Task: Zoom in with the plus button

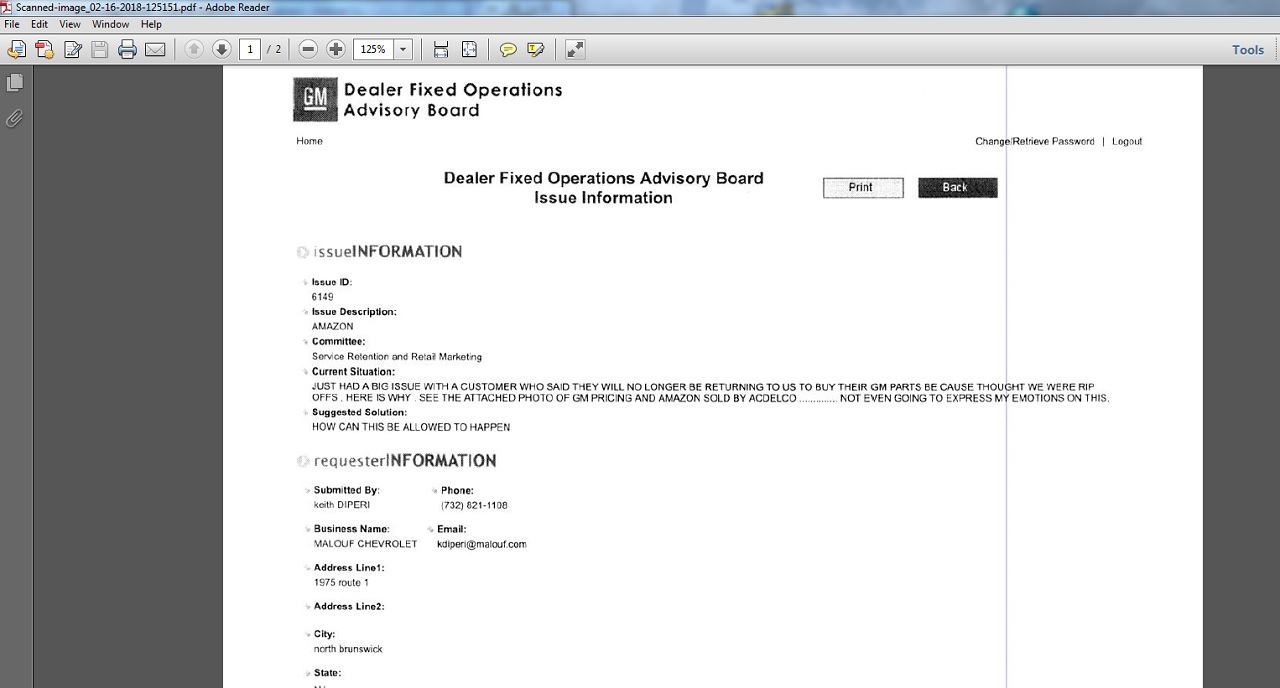Action: point(336,49)
